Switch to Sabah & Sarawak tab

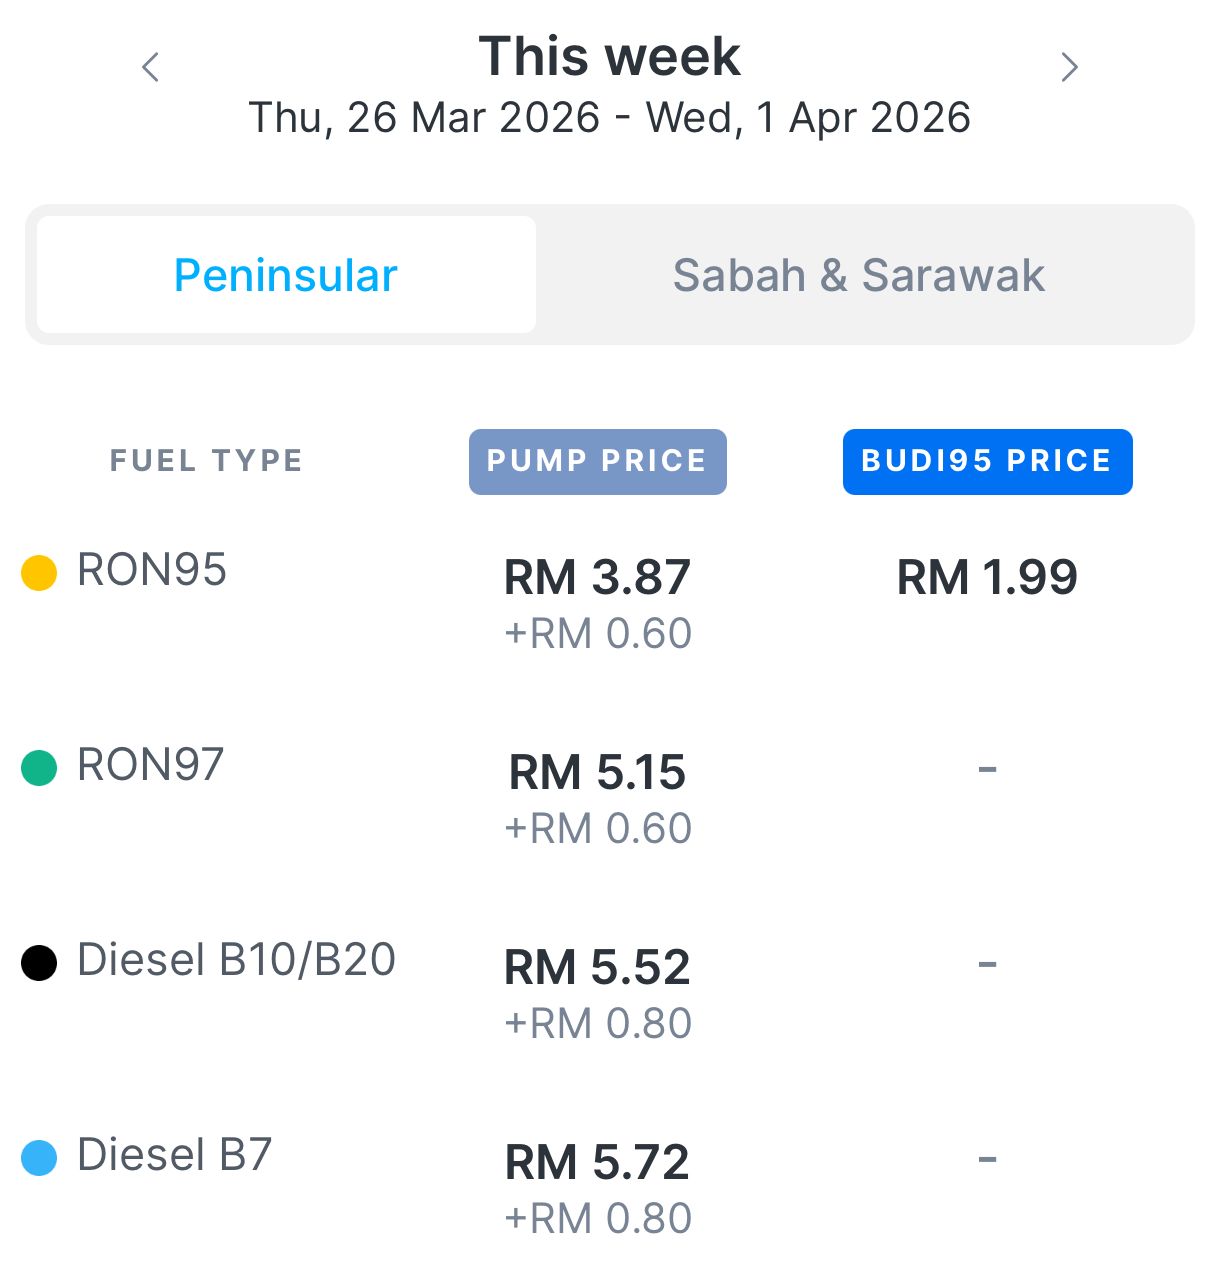(x=858, y=275)
